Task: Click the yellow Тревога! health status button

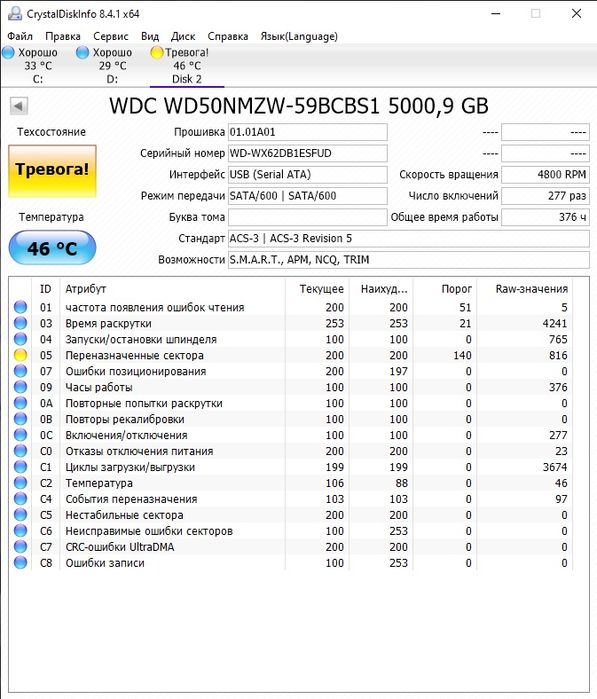Action: pyautogui.click(x=52, y=171)
